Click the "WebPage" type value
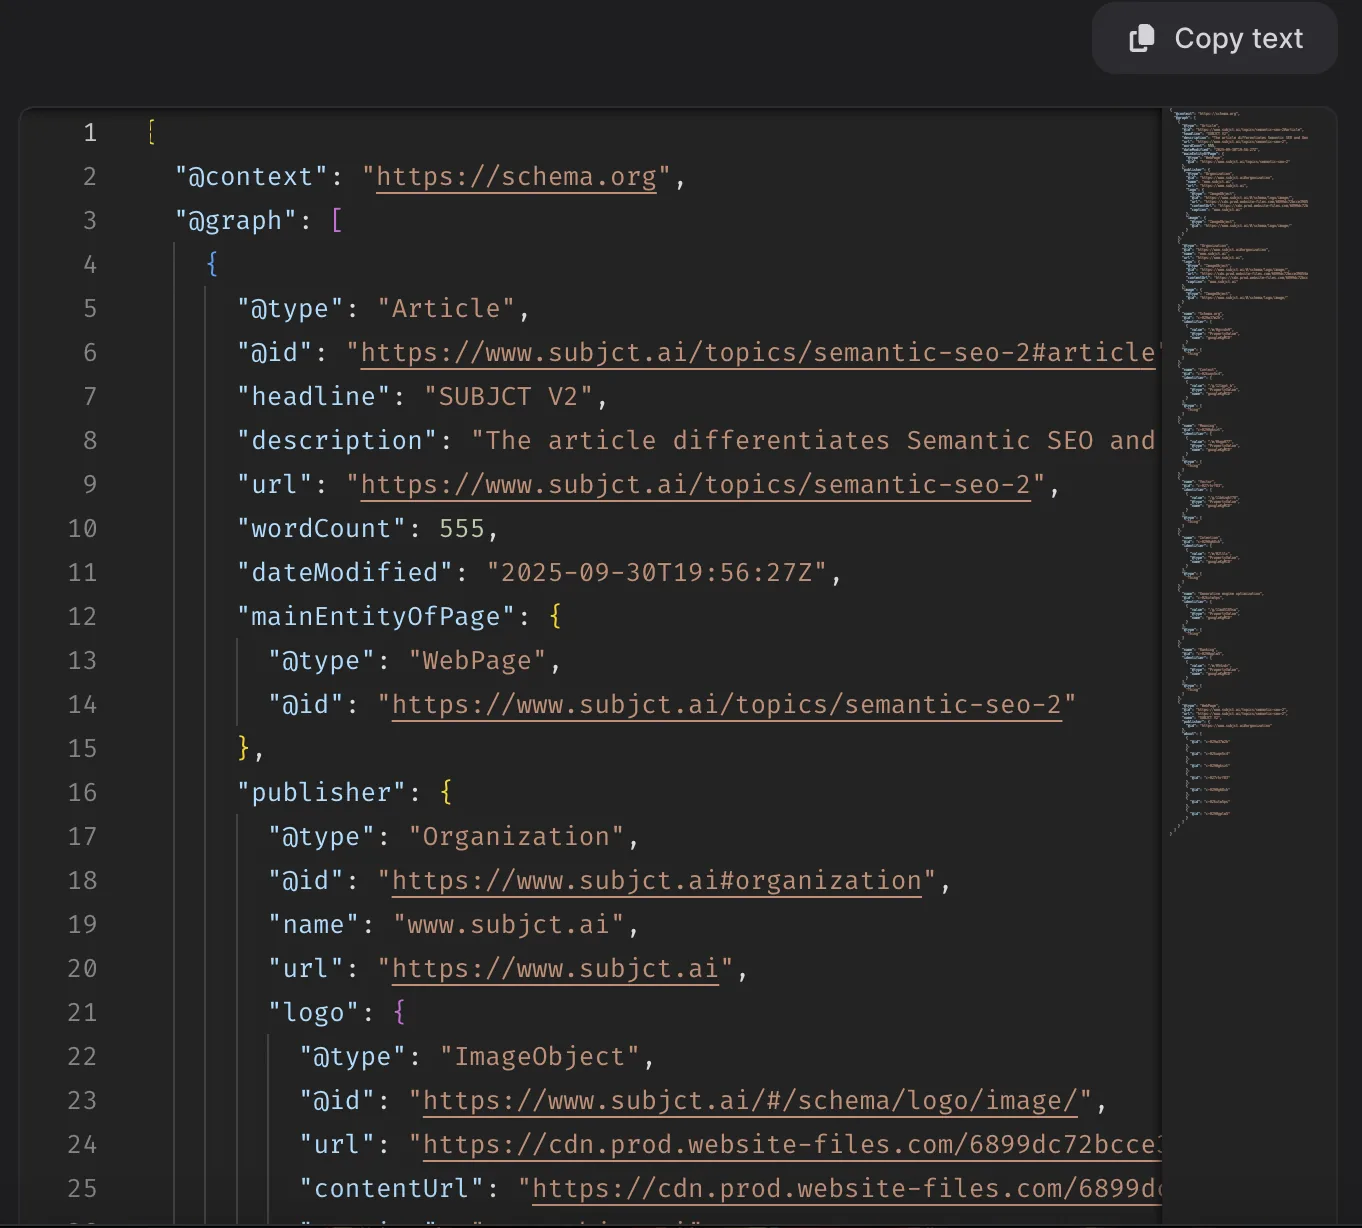 pos(478,661)
